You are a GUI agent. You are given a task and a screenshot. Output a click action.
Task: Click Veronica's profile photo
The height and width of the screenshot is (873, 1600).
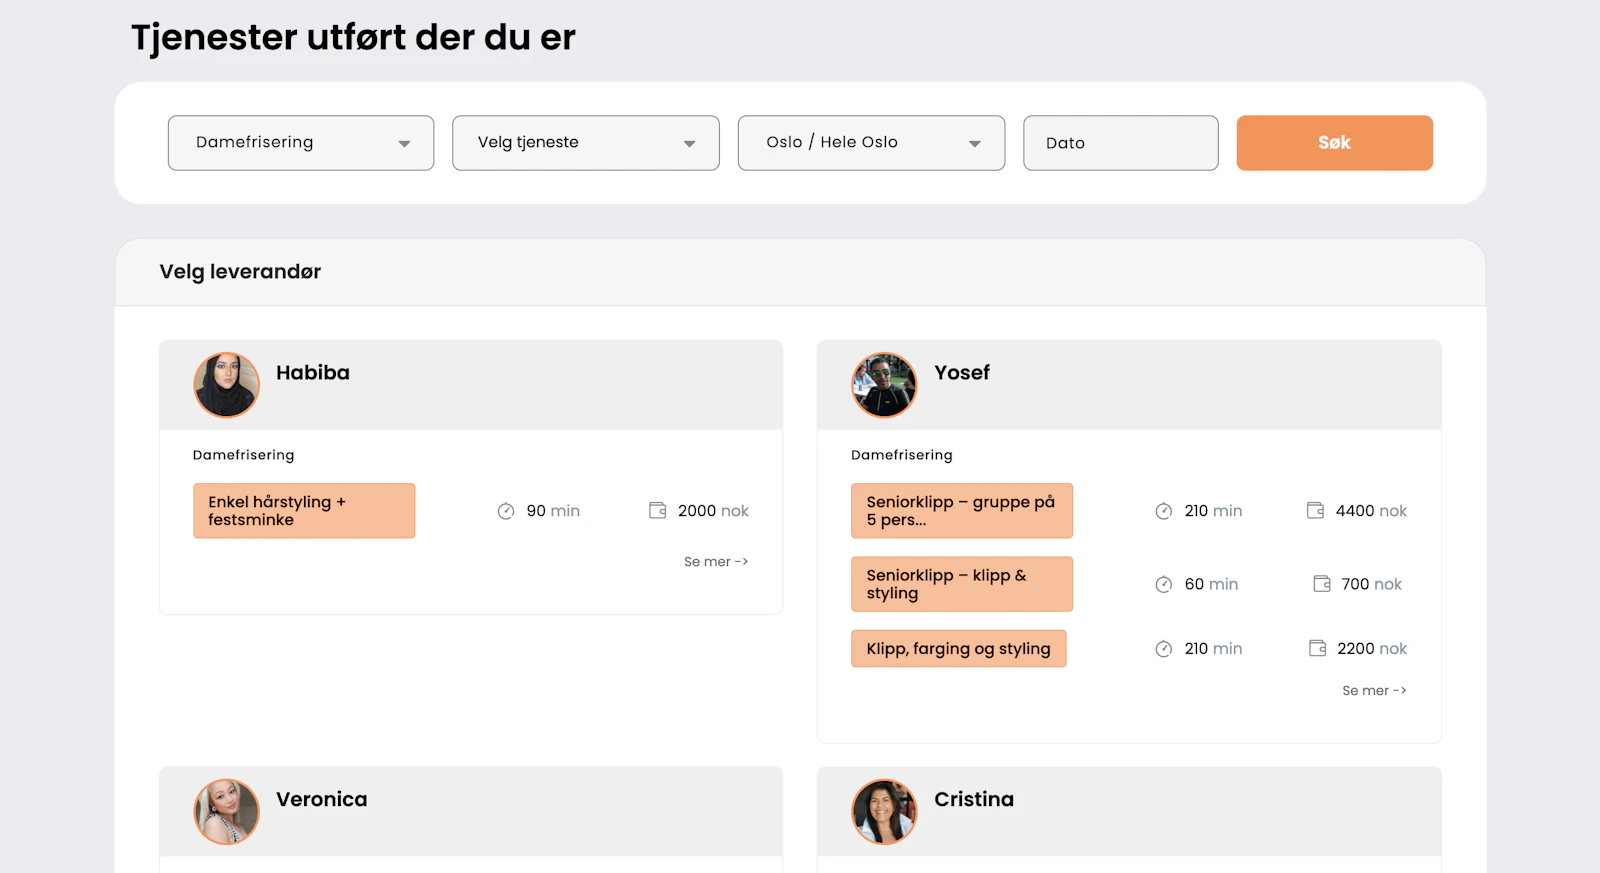click(226, 812)
